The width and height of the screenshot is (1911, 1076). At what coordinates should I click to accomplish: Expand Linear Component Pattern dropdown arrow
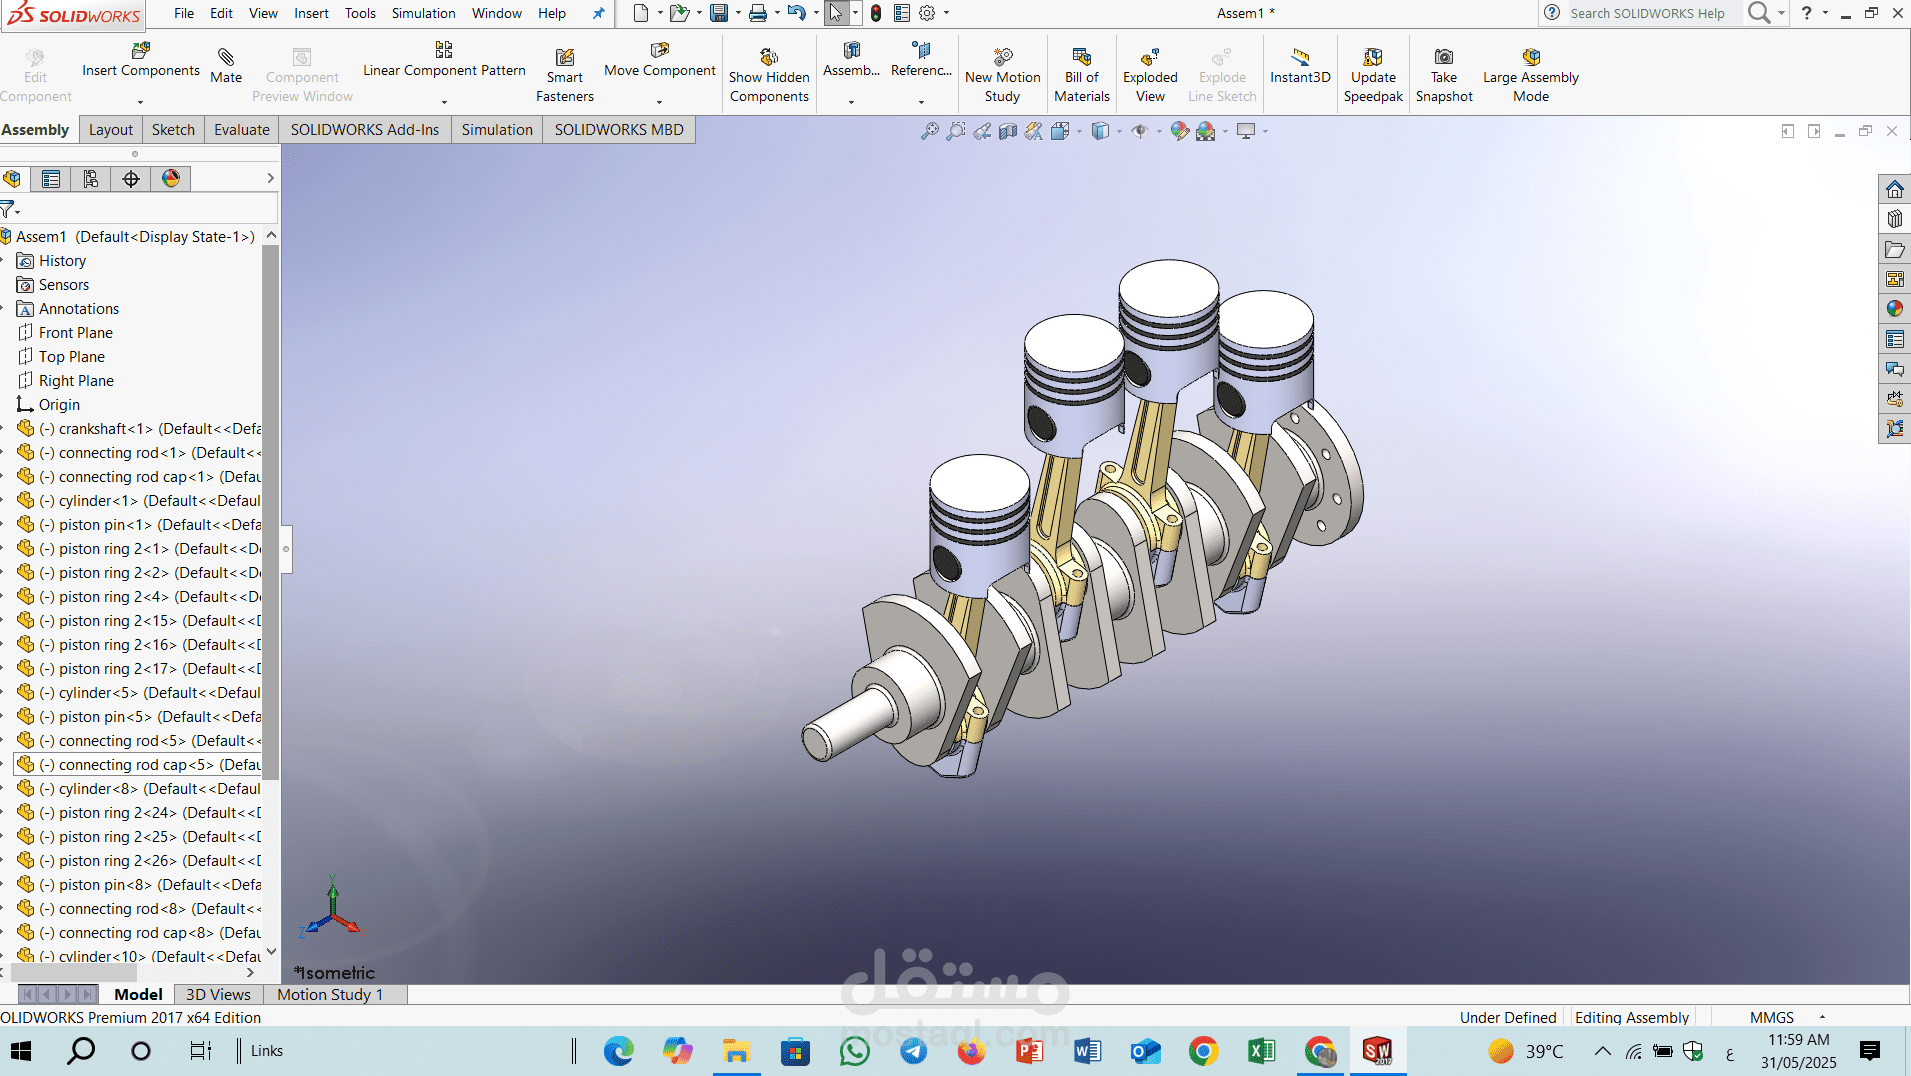(444, 101)
